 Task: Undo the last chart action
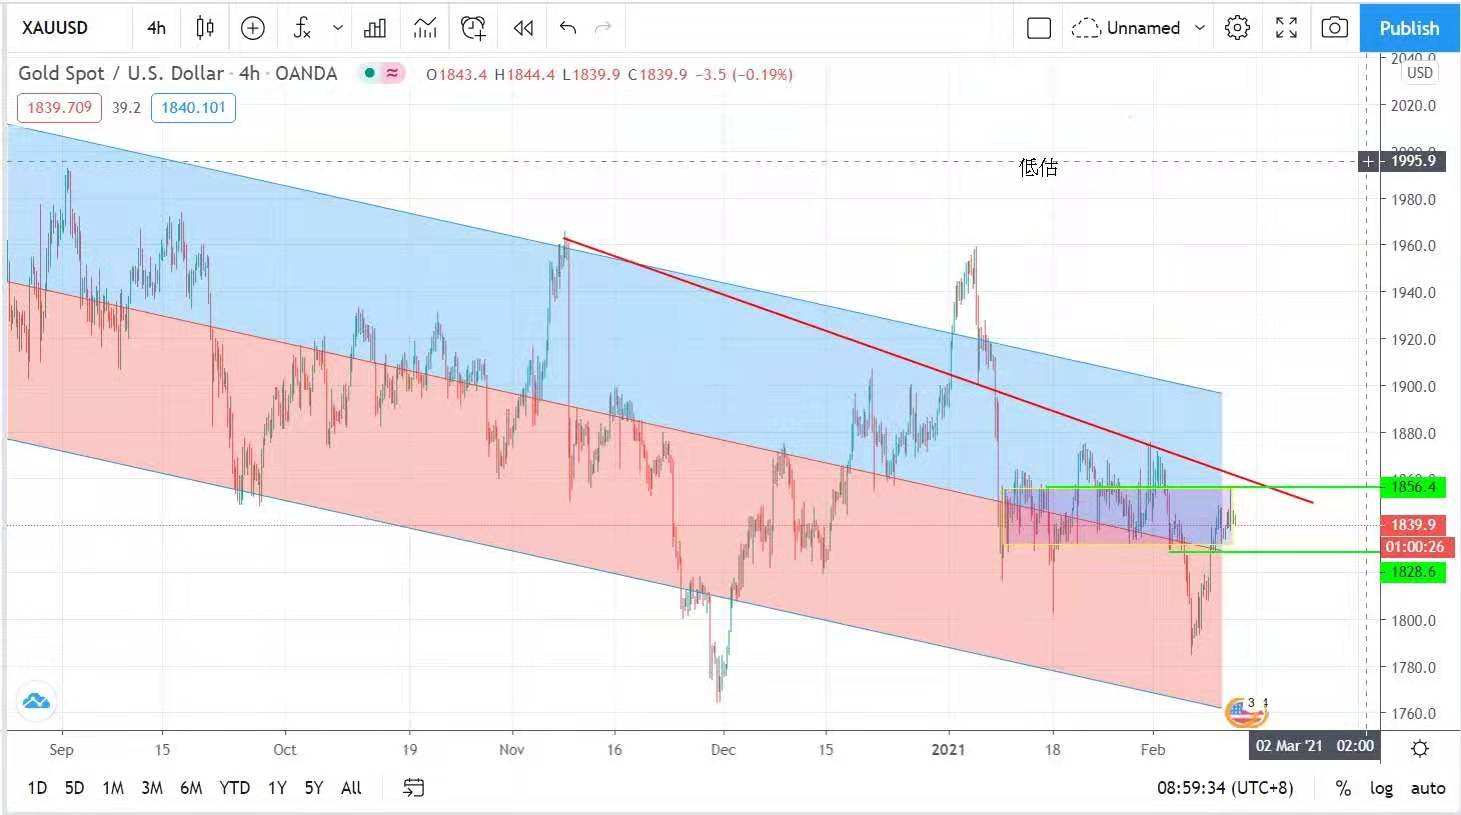(x=568, y=28)
